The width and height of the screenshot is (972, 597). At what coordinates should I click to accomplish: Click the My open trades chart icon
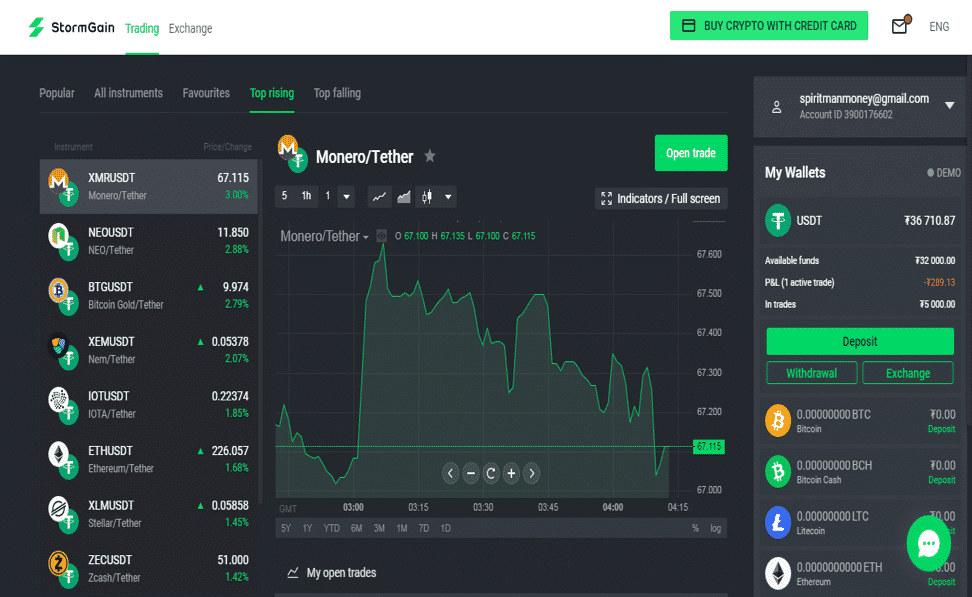click(x=293, y=572)
